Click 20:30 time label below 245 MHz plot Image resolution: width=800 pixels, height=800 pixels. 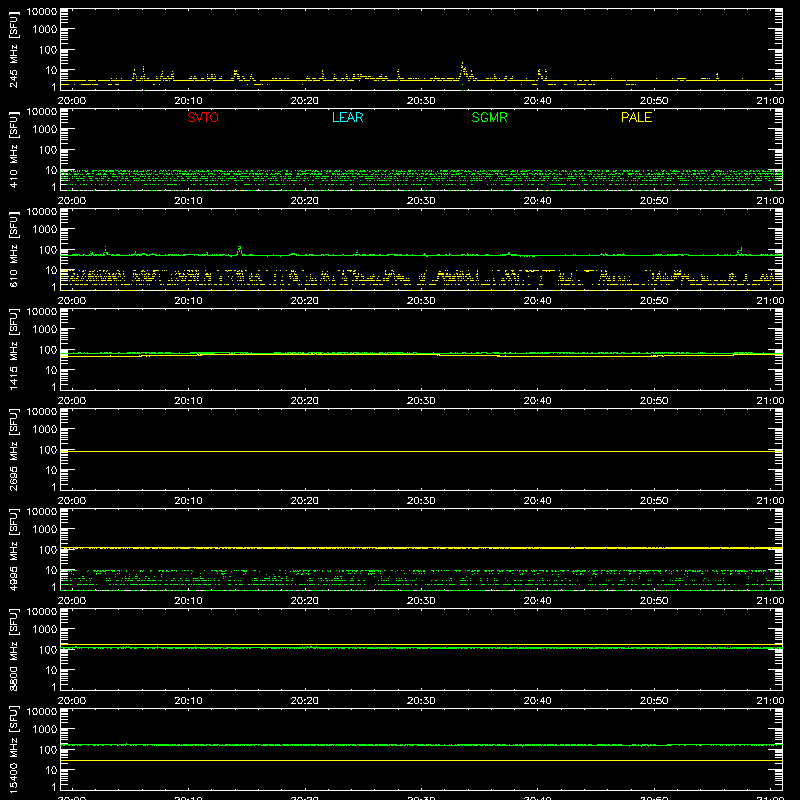[x=421, y=101]
